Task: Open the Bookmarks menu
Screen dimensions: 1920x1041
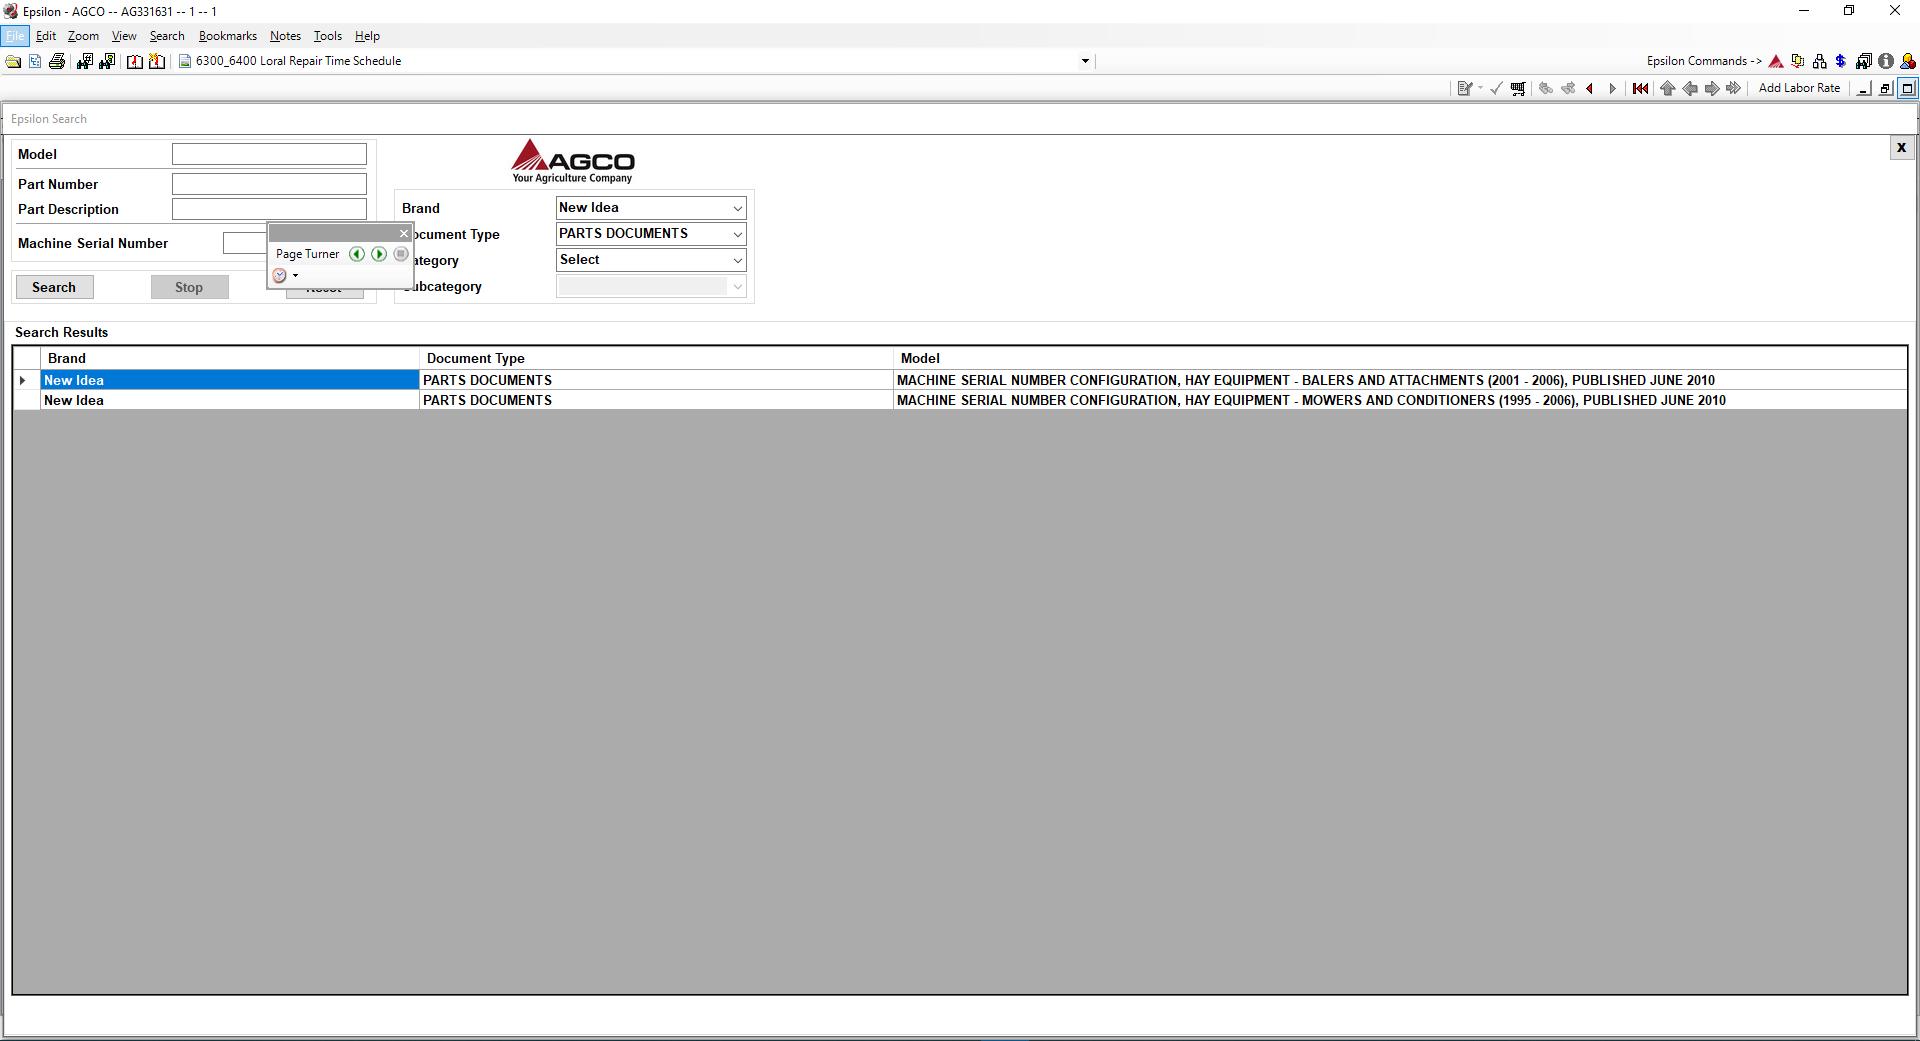Action: pos(228,36)
